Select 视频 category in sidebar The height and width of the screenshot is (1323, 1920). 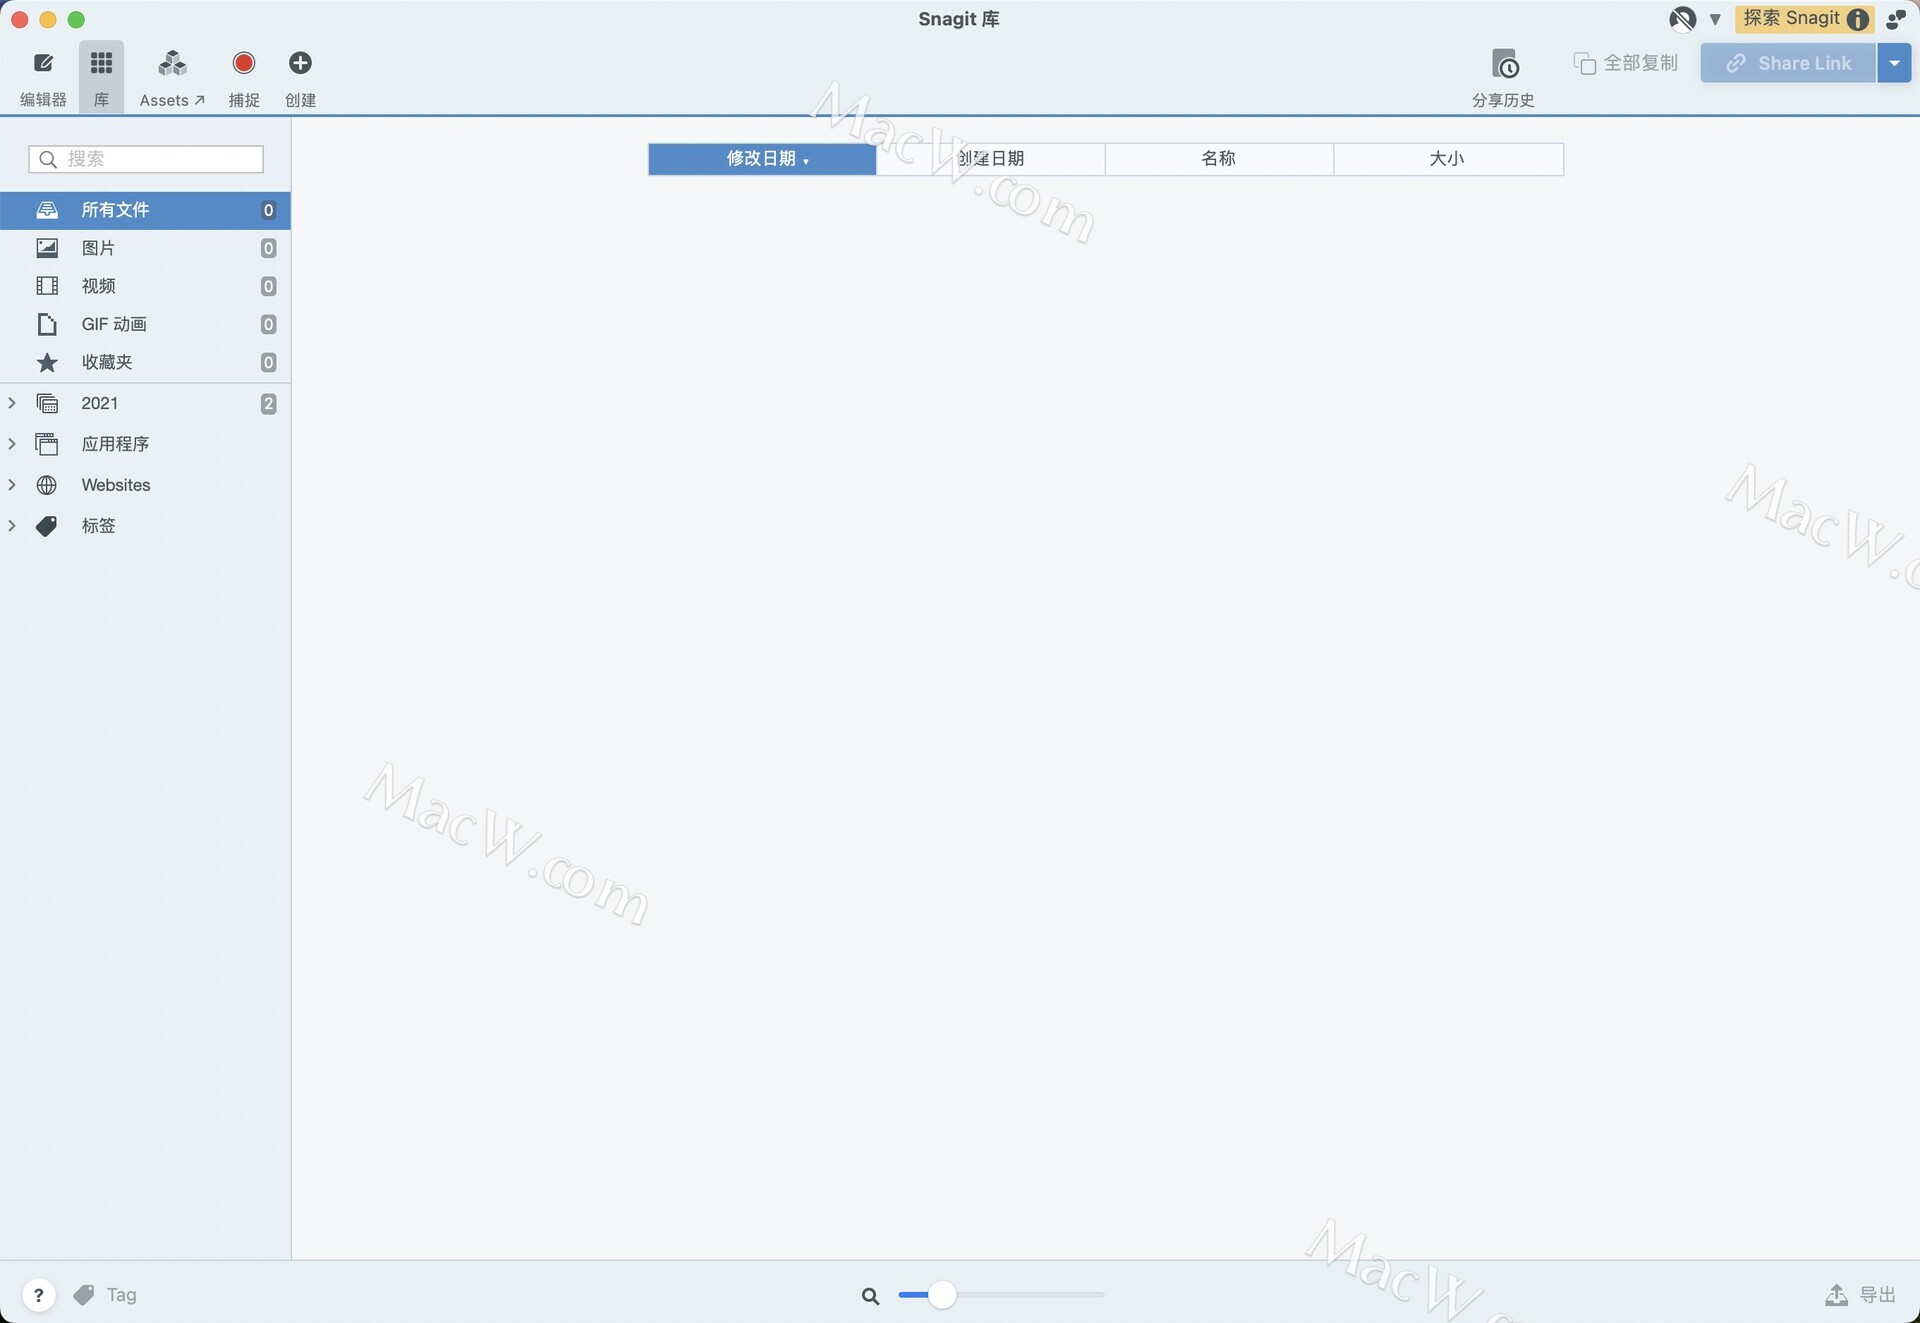click(145, 286)
